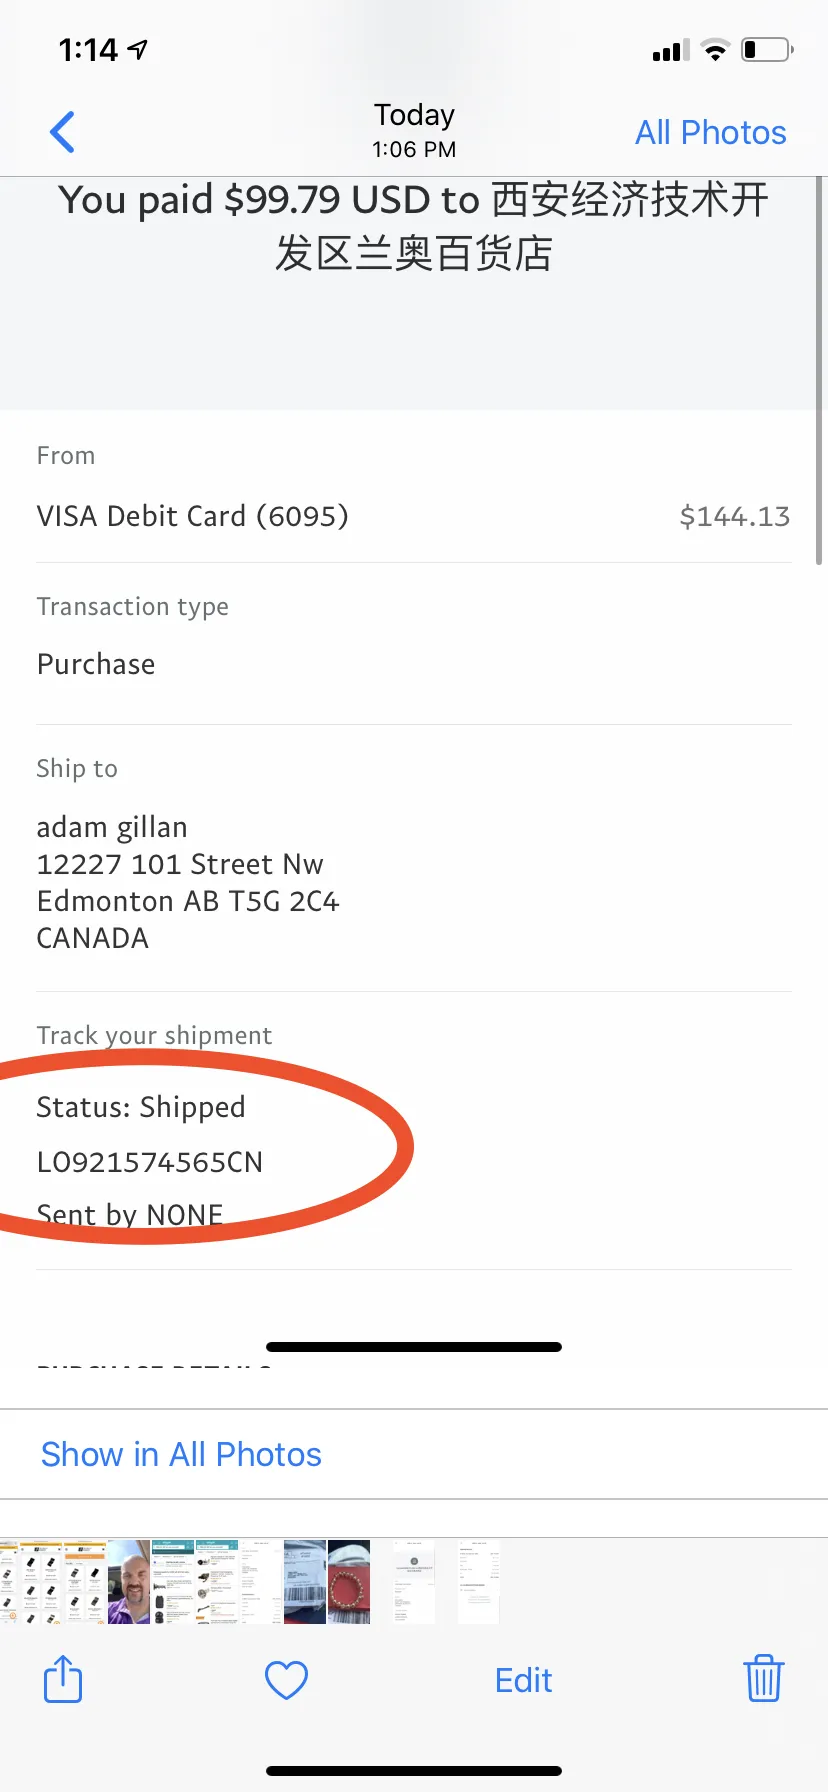Tap the share icon in the toolbar
Image resolution: width=828 pixels, height=1792 pixels.
[63, 1679]
